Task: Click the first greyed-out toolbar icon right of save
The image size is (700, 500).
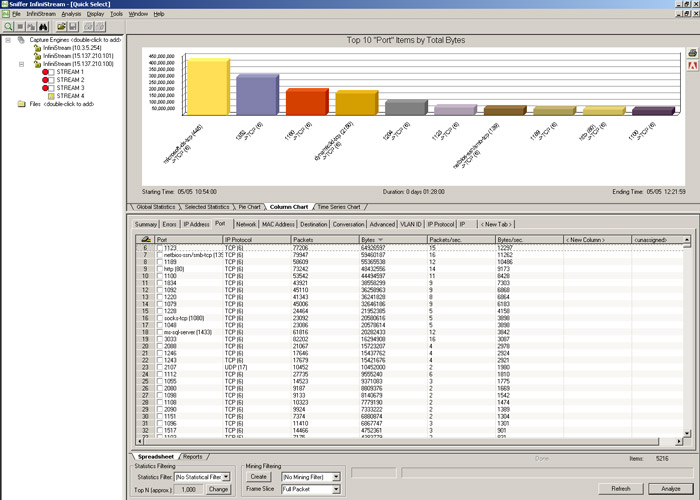Action: (88, 27)
